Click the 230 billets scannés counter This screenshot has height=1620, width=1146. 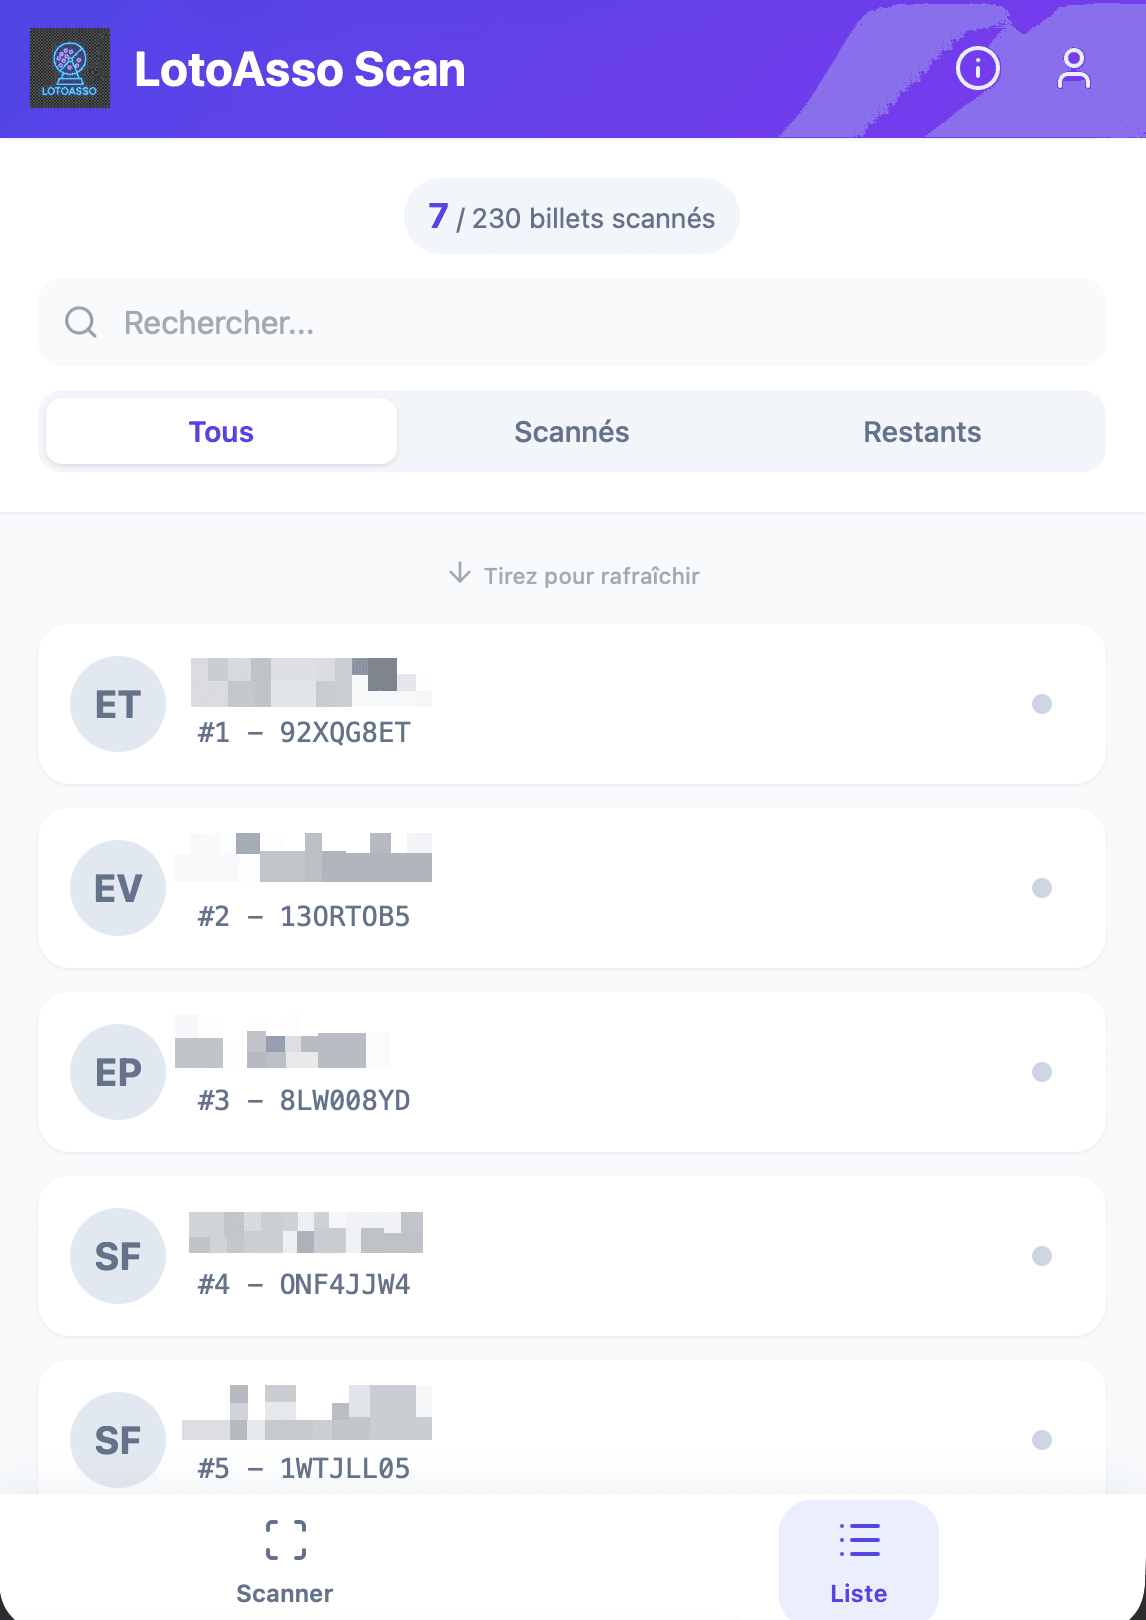click(x=572, y=217)
